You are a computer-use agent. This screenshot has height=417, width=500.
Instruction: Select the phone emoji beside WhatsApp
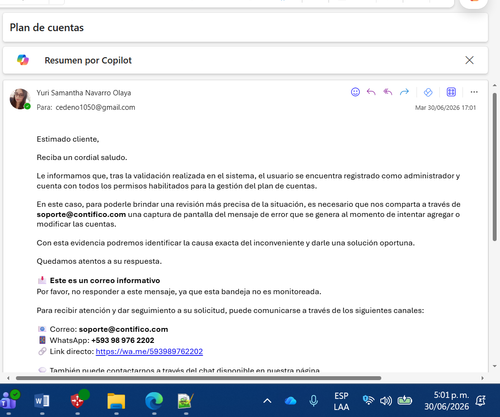[x=42, y=340]
